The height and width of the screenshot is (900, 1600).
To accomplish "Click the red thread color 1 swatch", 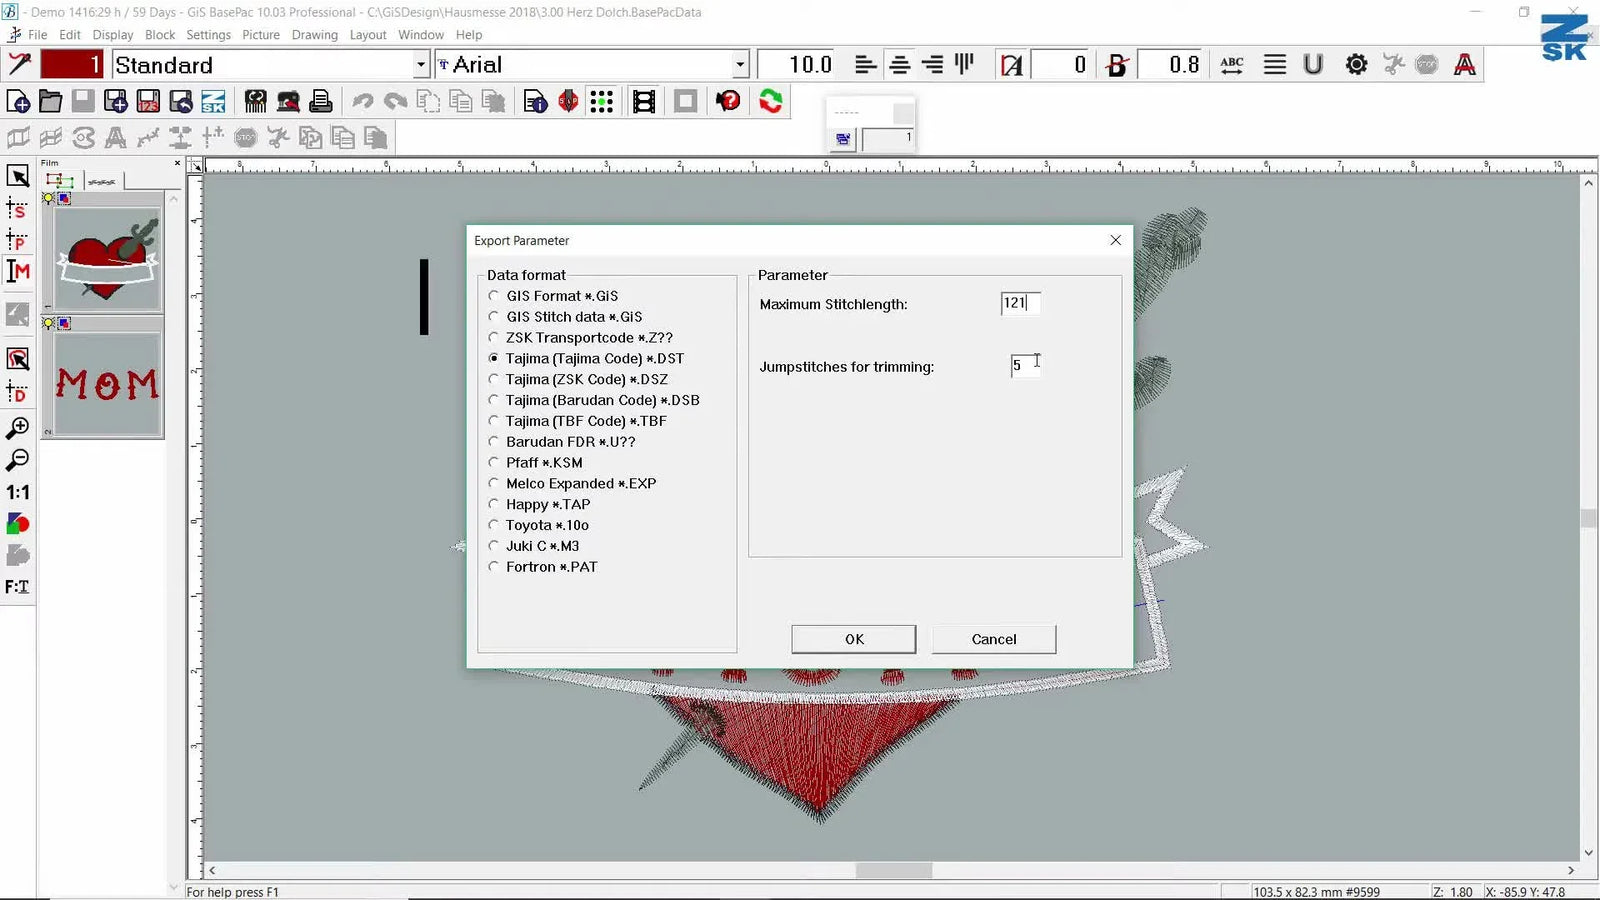I will coord(71,65).
